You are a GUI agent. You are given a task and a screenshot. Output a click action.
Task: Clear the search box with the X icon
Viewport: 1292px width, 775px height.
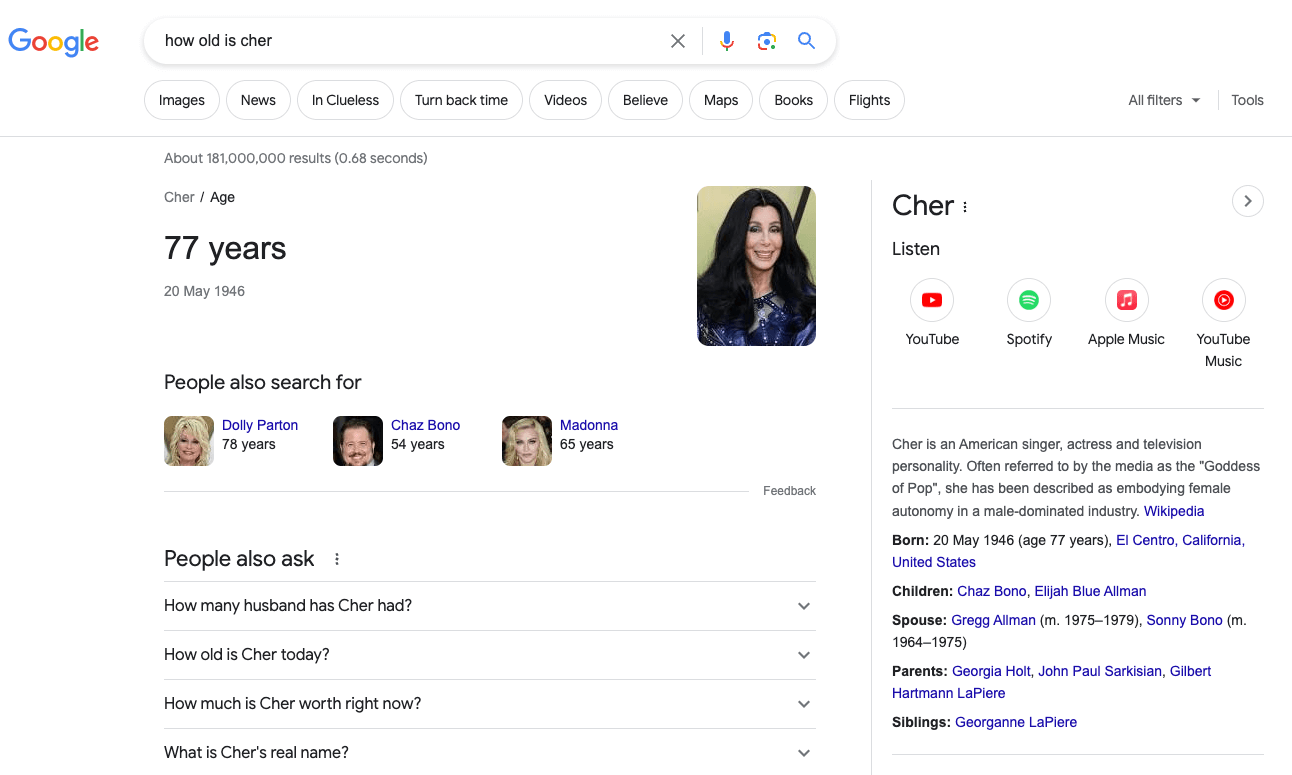pos(678,41)
